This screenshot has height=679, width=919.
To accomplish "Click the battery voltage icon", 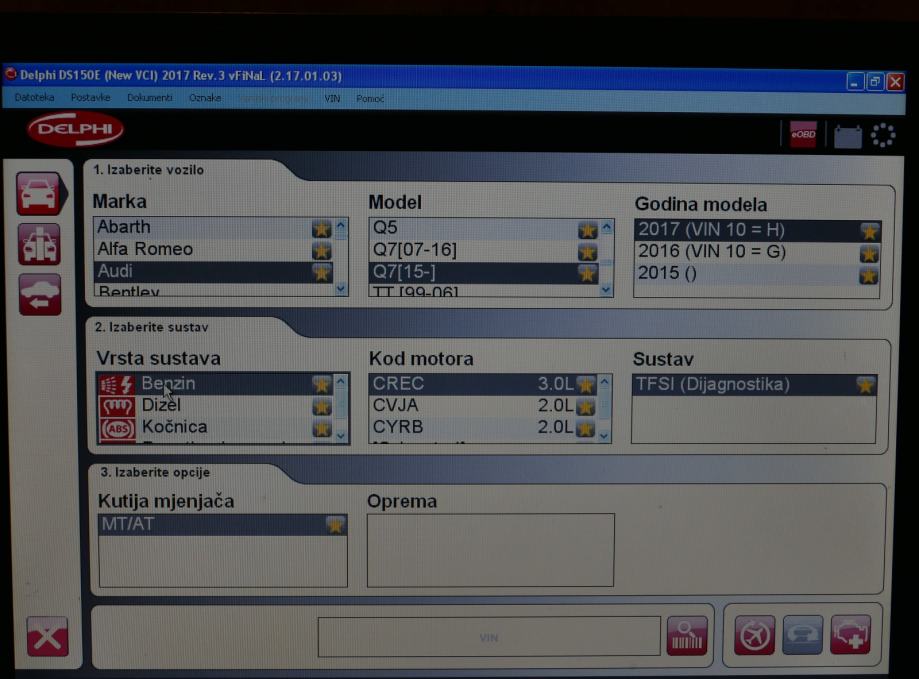I will point(847,137).
